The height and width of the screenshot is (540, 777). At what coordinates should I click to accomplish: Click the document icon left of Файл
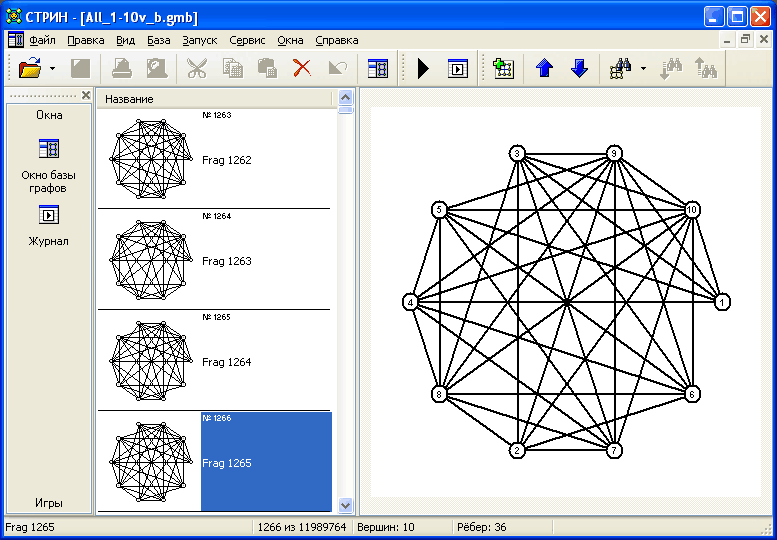[x=16, y=40]
